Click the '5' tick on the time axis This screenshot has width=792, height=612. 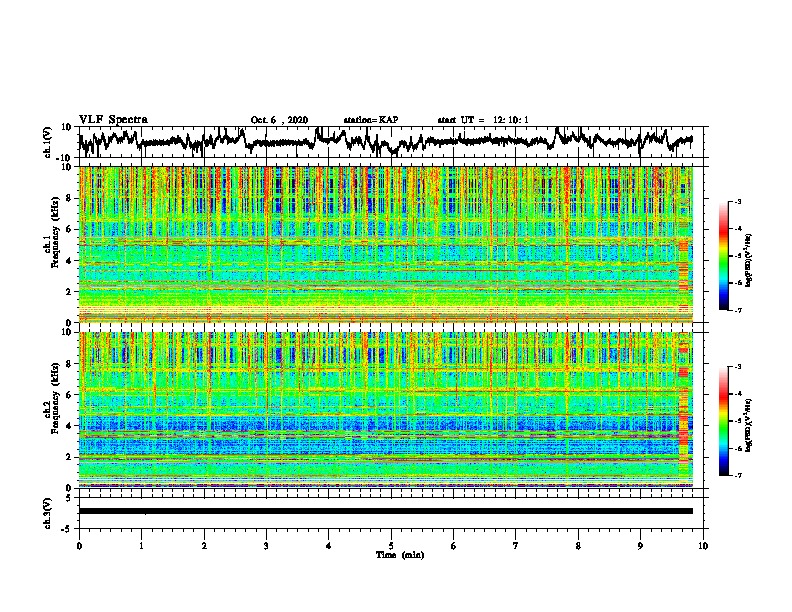pos(391,546)
